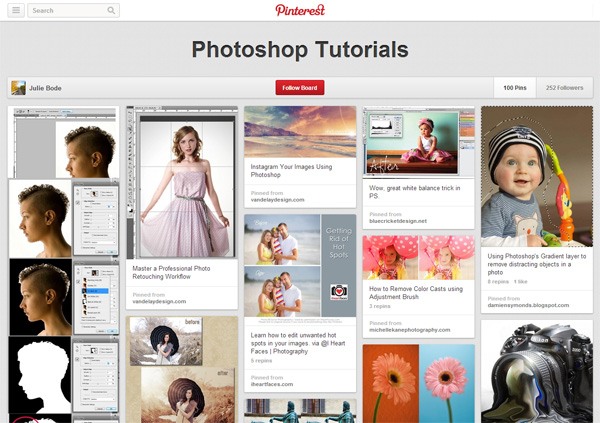Viewport: 600px width, 423px height.
Task: Click the '5 repins' count text
Action: pyautogui.click(x=261, y=361)
